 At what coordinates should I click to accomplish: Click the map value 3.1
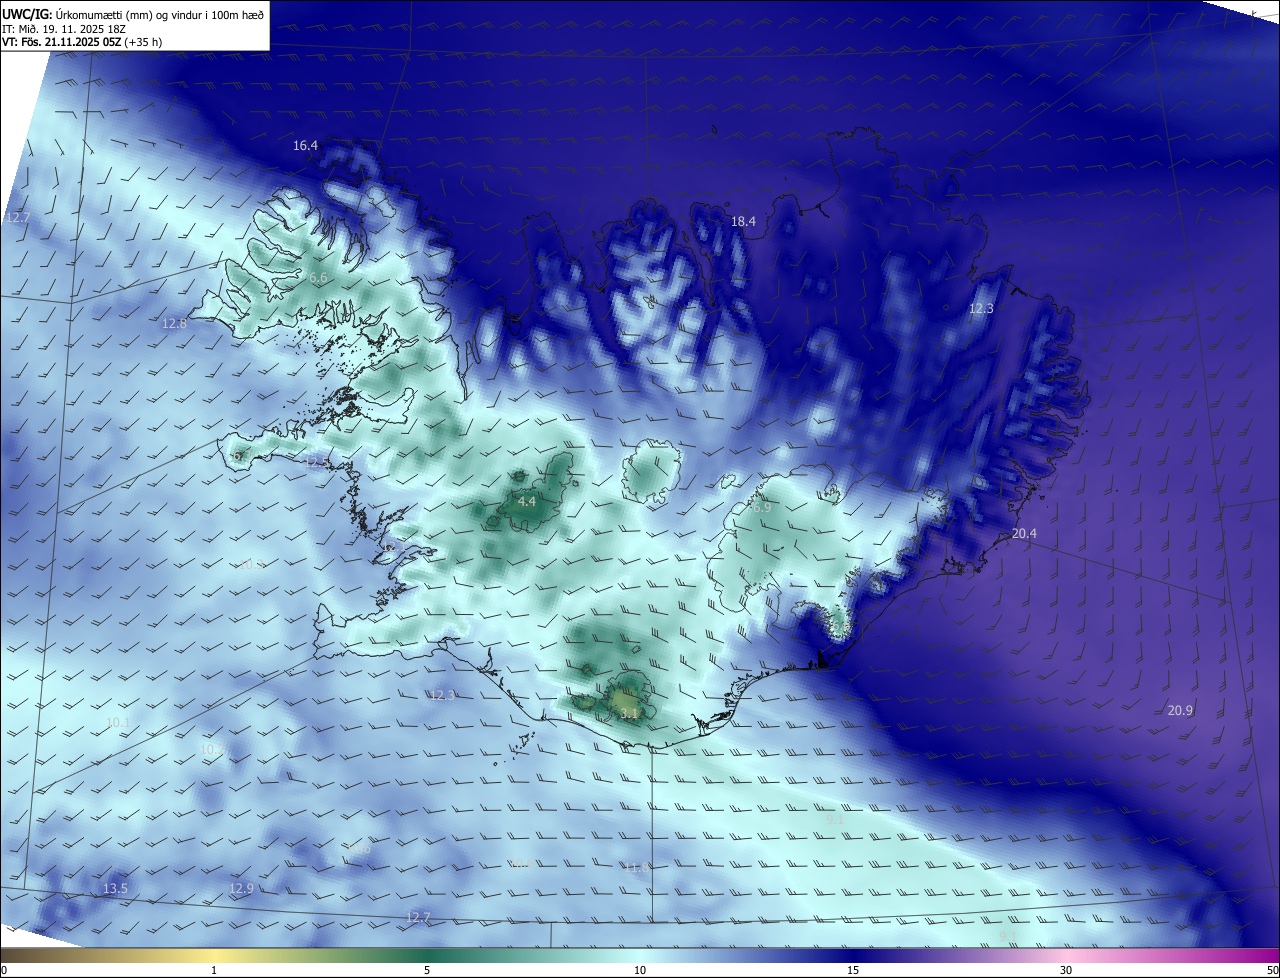629,714
